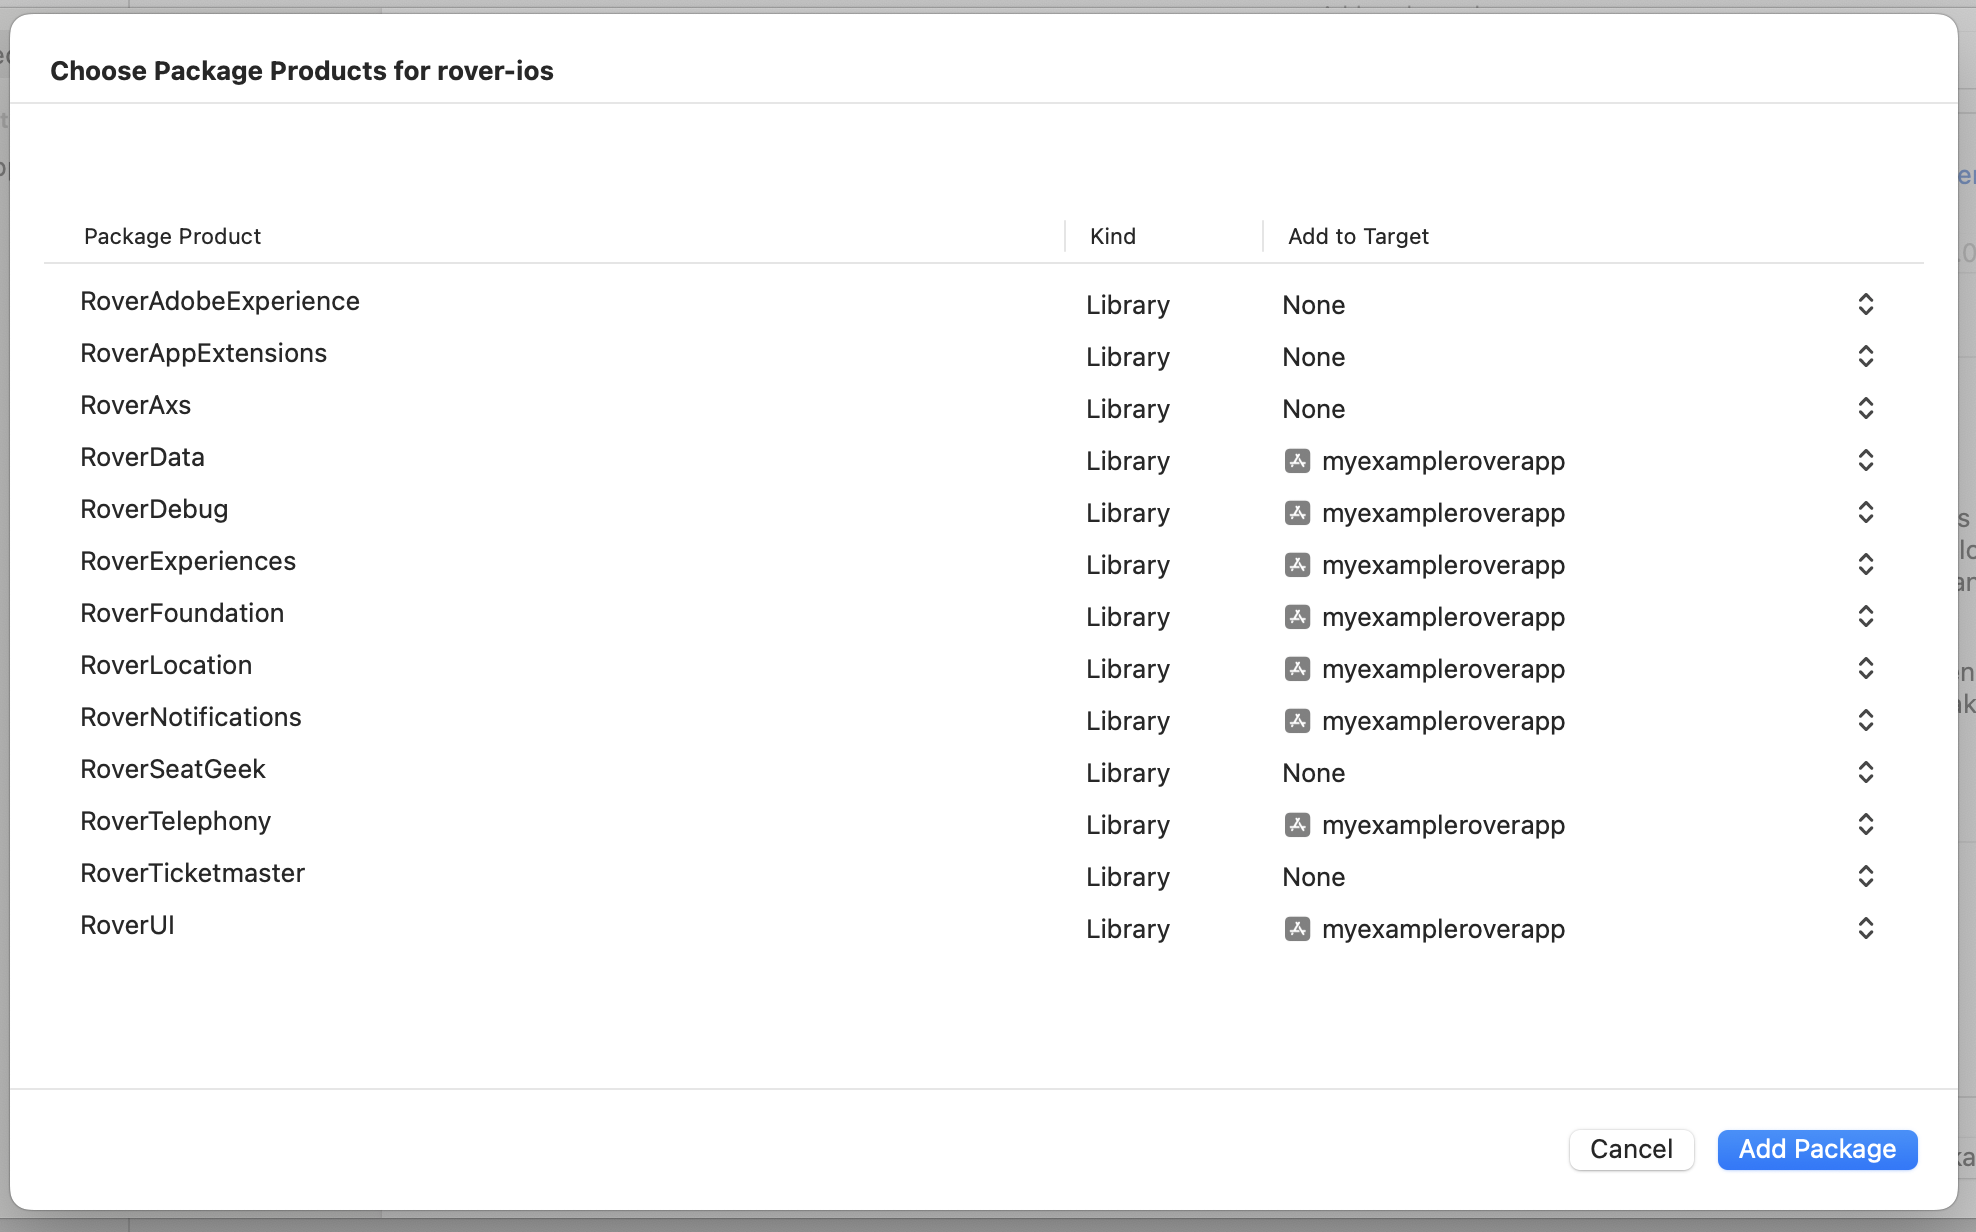Select the RoverData product name
Image resolution: width=1976 pixels, height=1232 pixels.
[x=142, y=457]
